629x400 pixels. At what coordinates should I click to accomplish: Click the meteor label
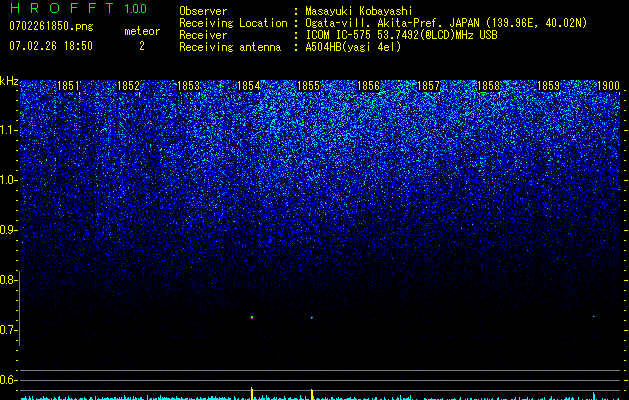click(x=142, y=31)
